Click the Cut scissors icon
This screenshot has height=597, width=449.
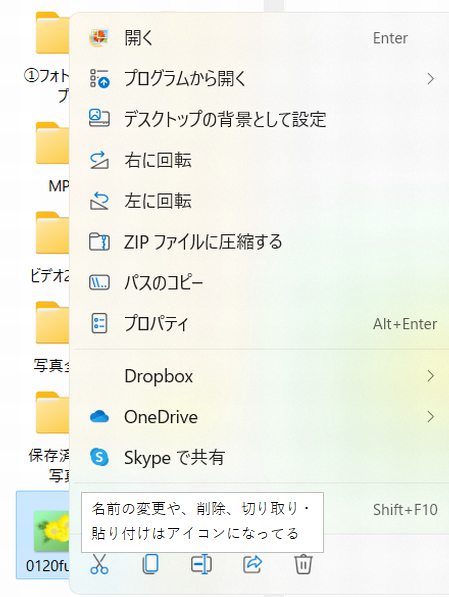coord(99,564)
